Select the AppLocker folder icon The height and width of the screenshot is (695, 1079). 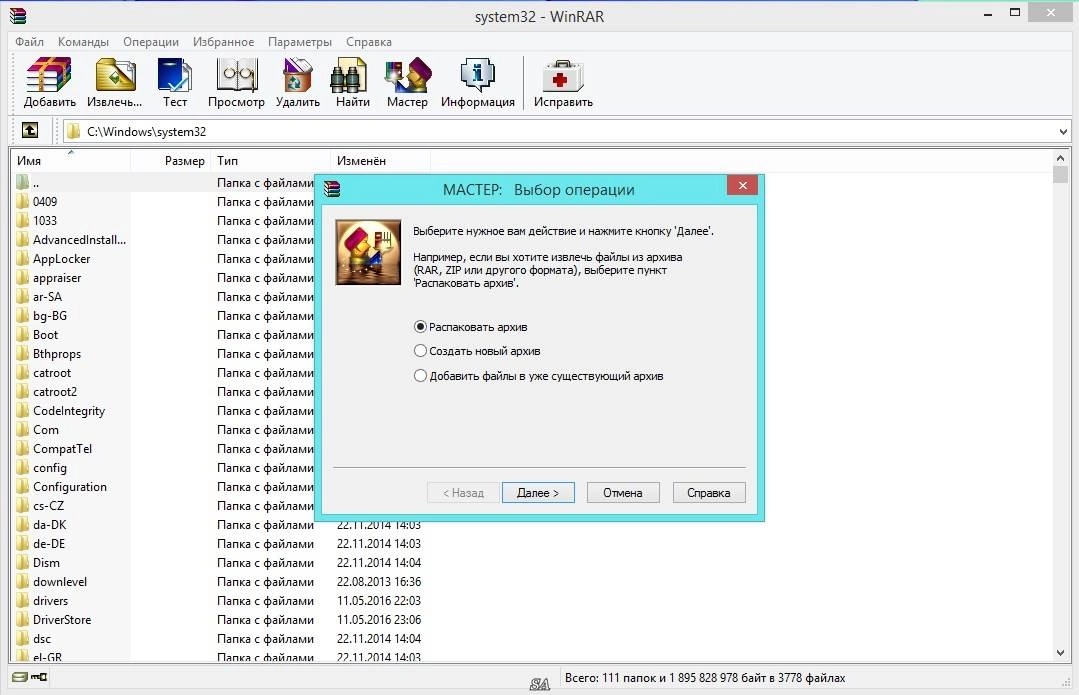tap(23, 259)
